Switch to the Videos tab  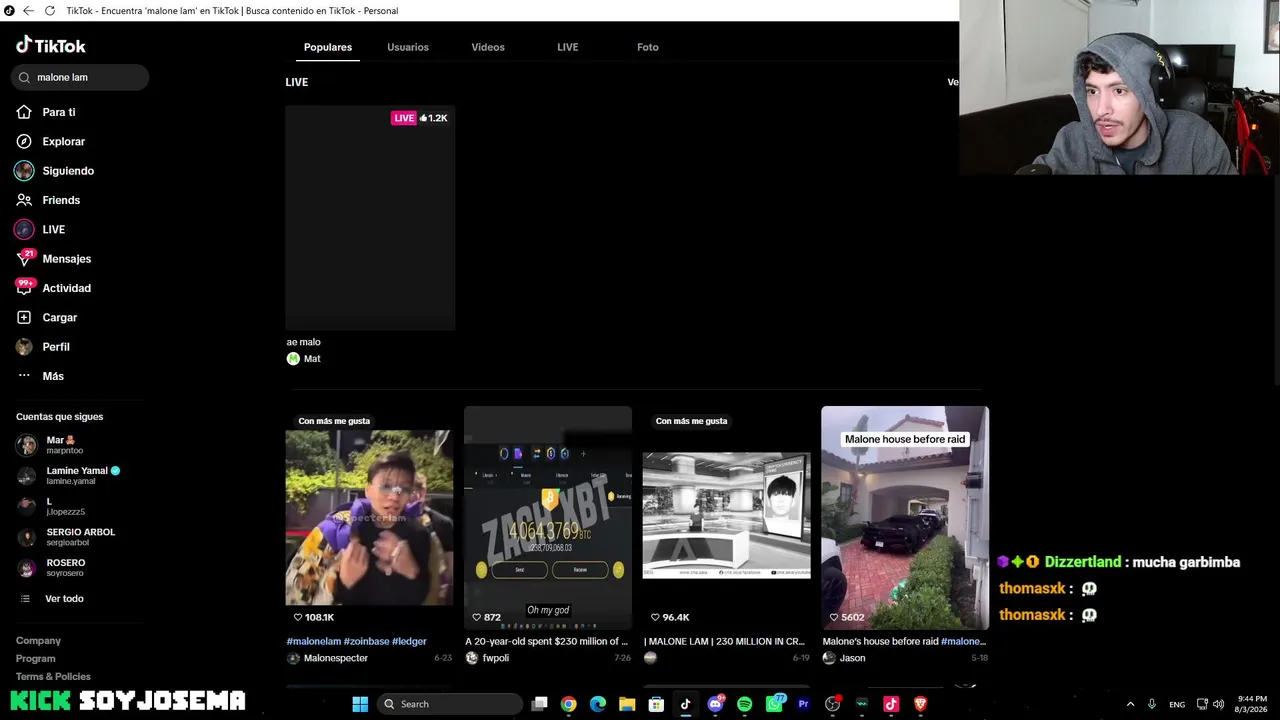[488, 47]
